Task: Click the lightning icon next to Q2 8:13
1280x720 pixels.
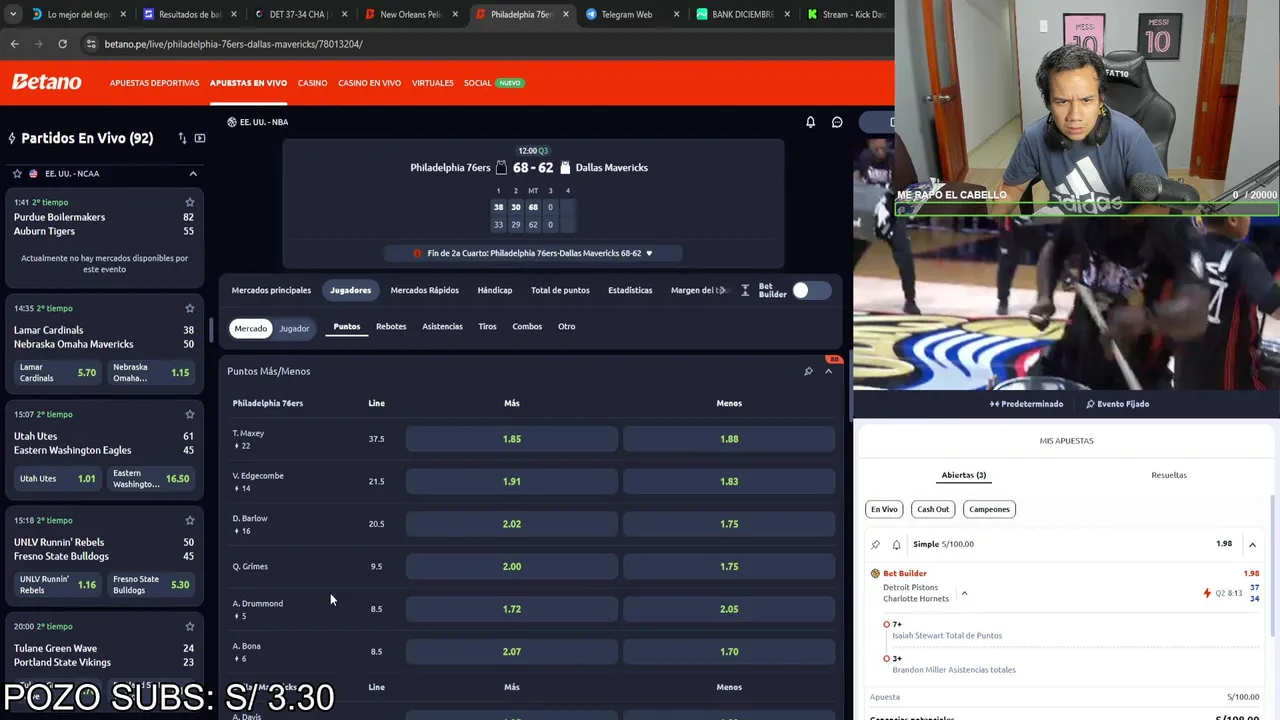Action: (1207, 593)
